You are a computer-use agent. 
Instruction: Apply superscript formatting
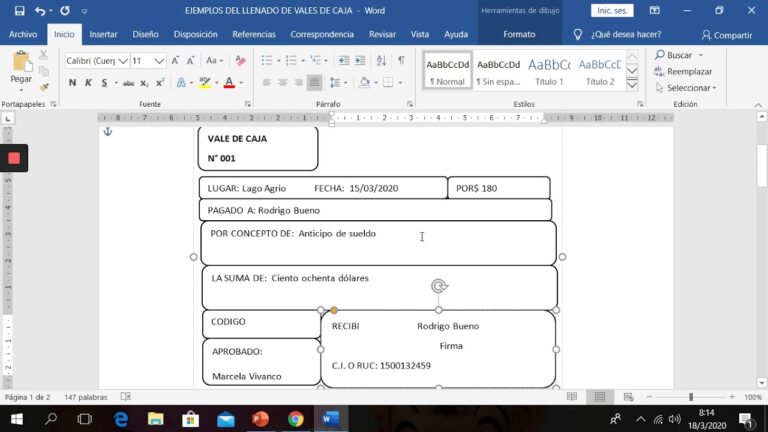[x=160, y=83]
